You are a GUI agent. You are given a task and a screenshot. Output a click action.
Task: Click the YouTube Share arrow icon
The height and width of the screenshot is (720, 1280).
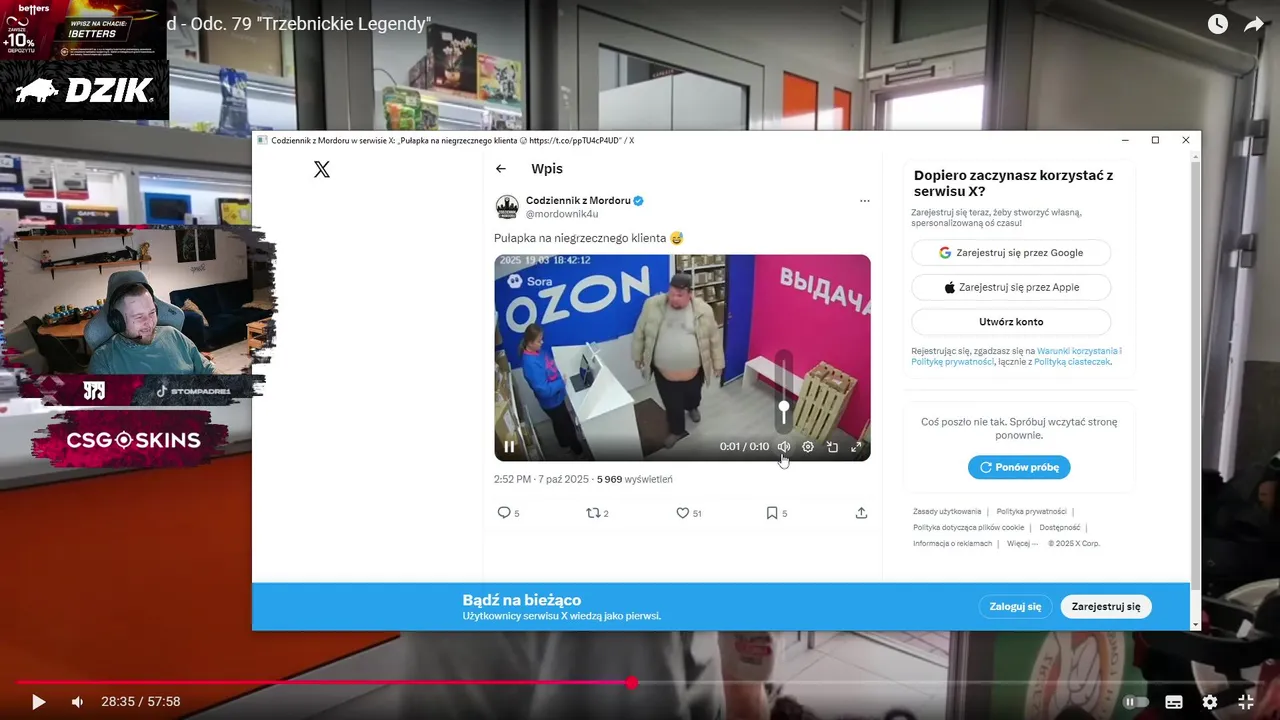point(1254,24)
